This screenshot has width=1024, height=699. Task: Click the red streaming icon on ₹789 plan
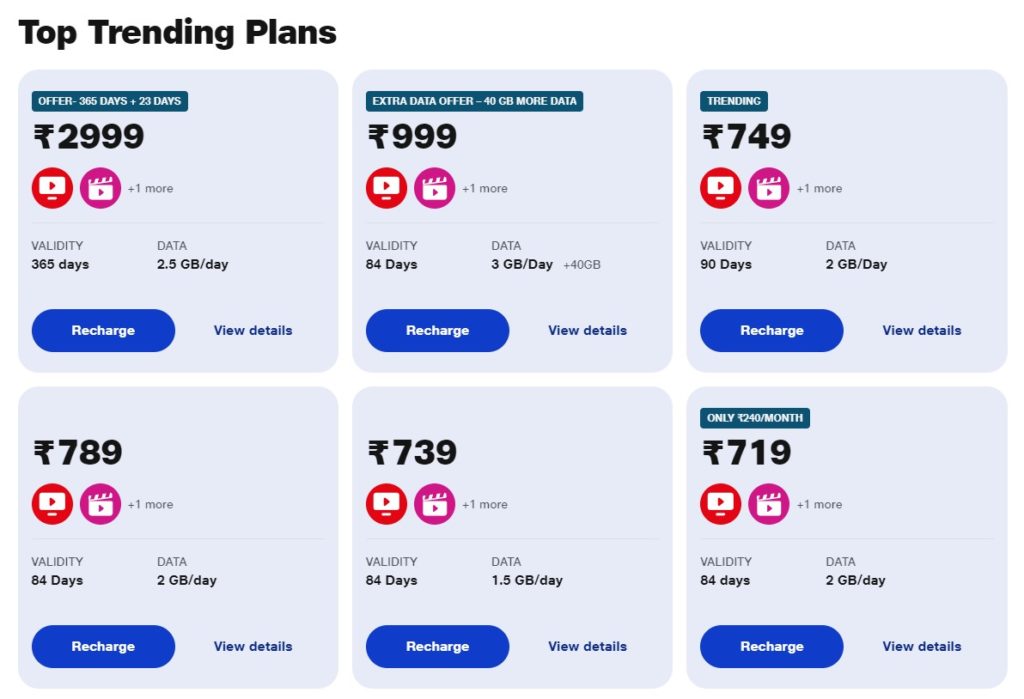(51, 504)
